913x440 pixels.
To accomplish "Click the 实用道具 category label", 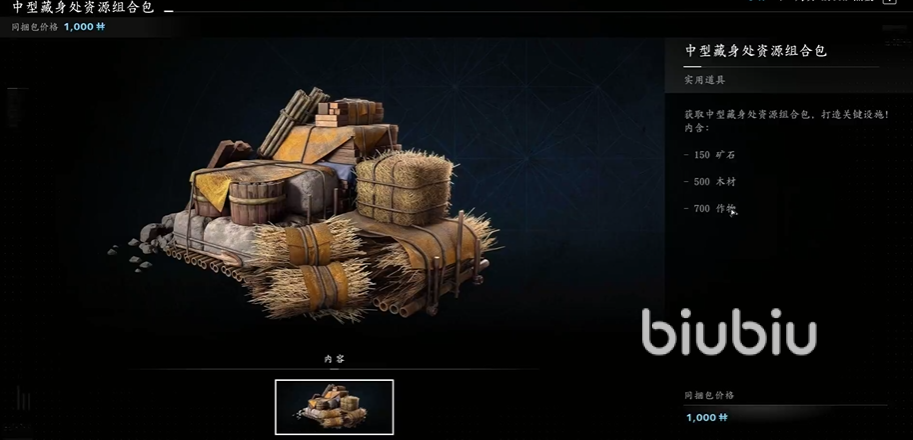I will click(x=705, y=80).
